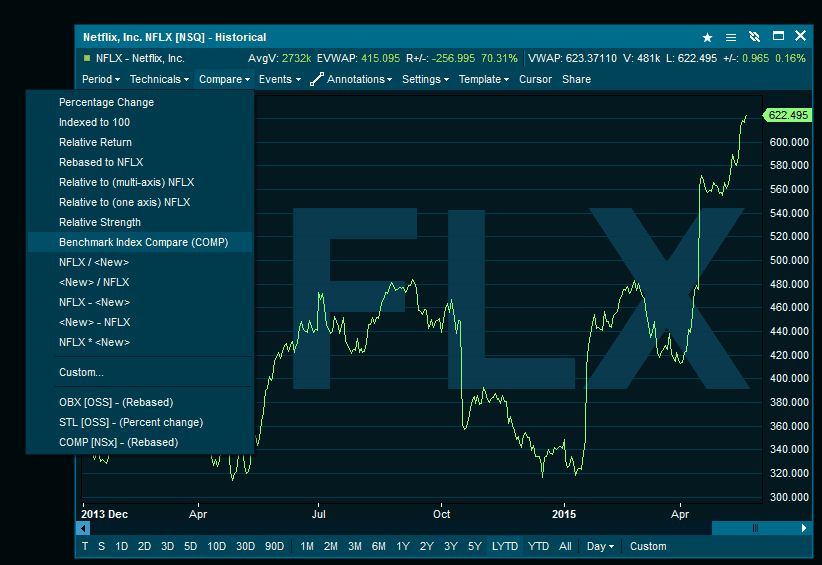Click the horizontal timeline scrollbar thumb
Image resolution: width=822 pixels, height=565 pixels.
point(756,527)
